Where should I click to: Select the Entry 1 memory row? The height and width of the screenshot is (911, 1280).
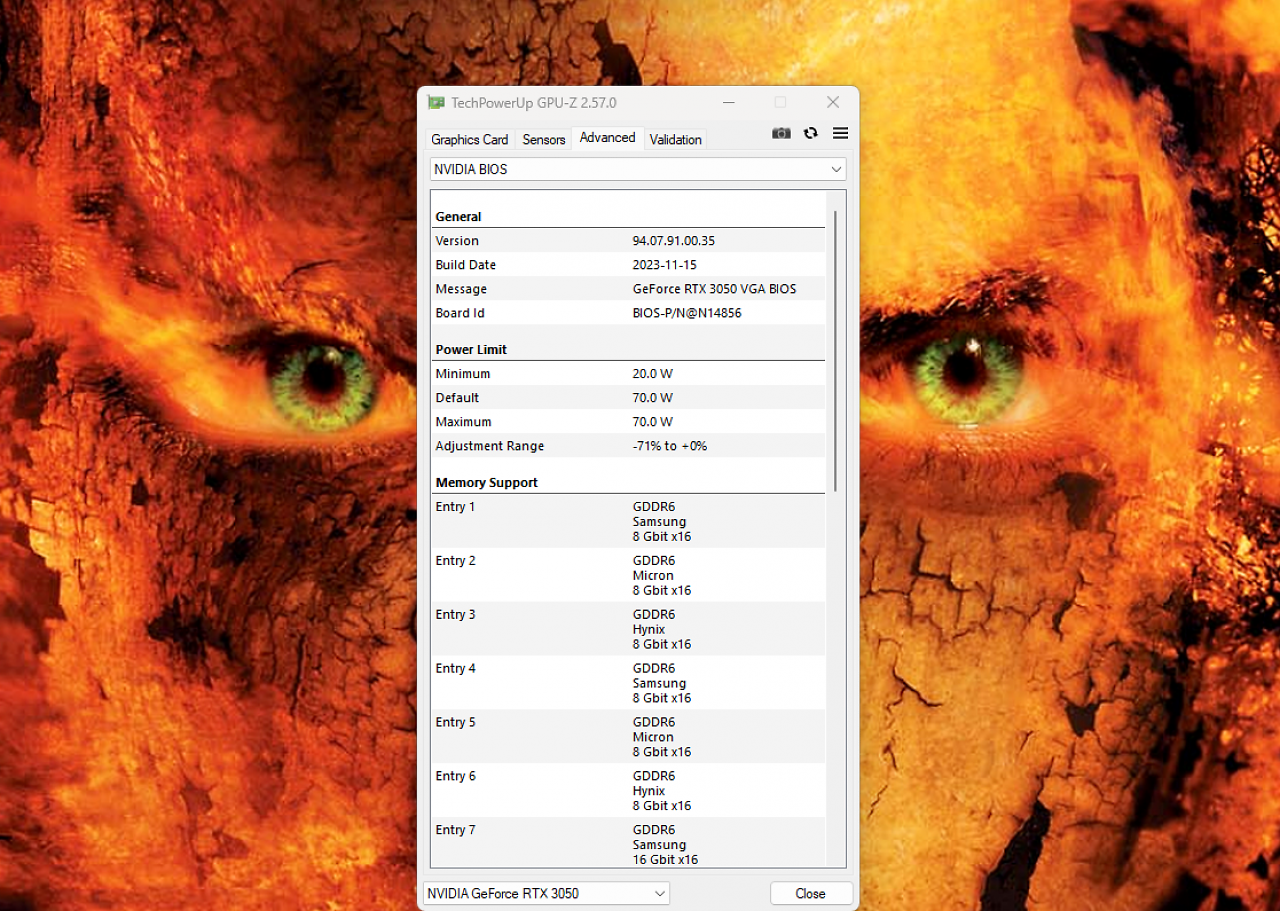(x=628, y=521)
